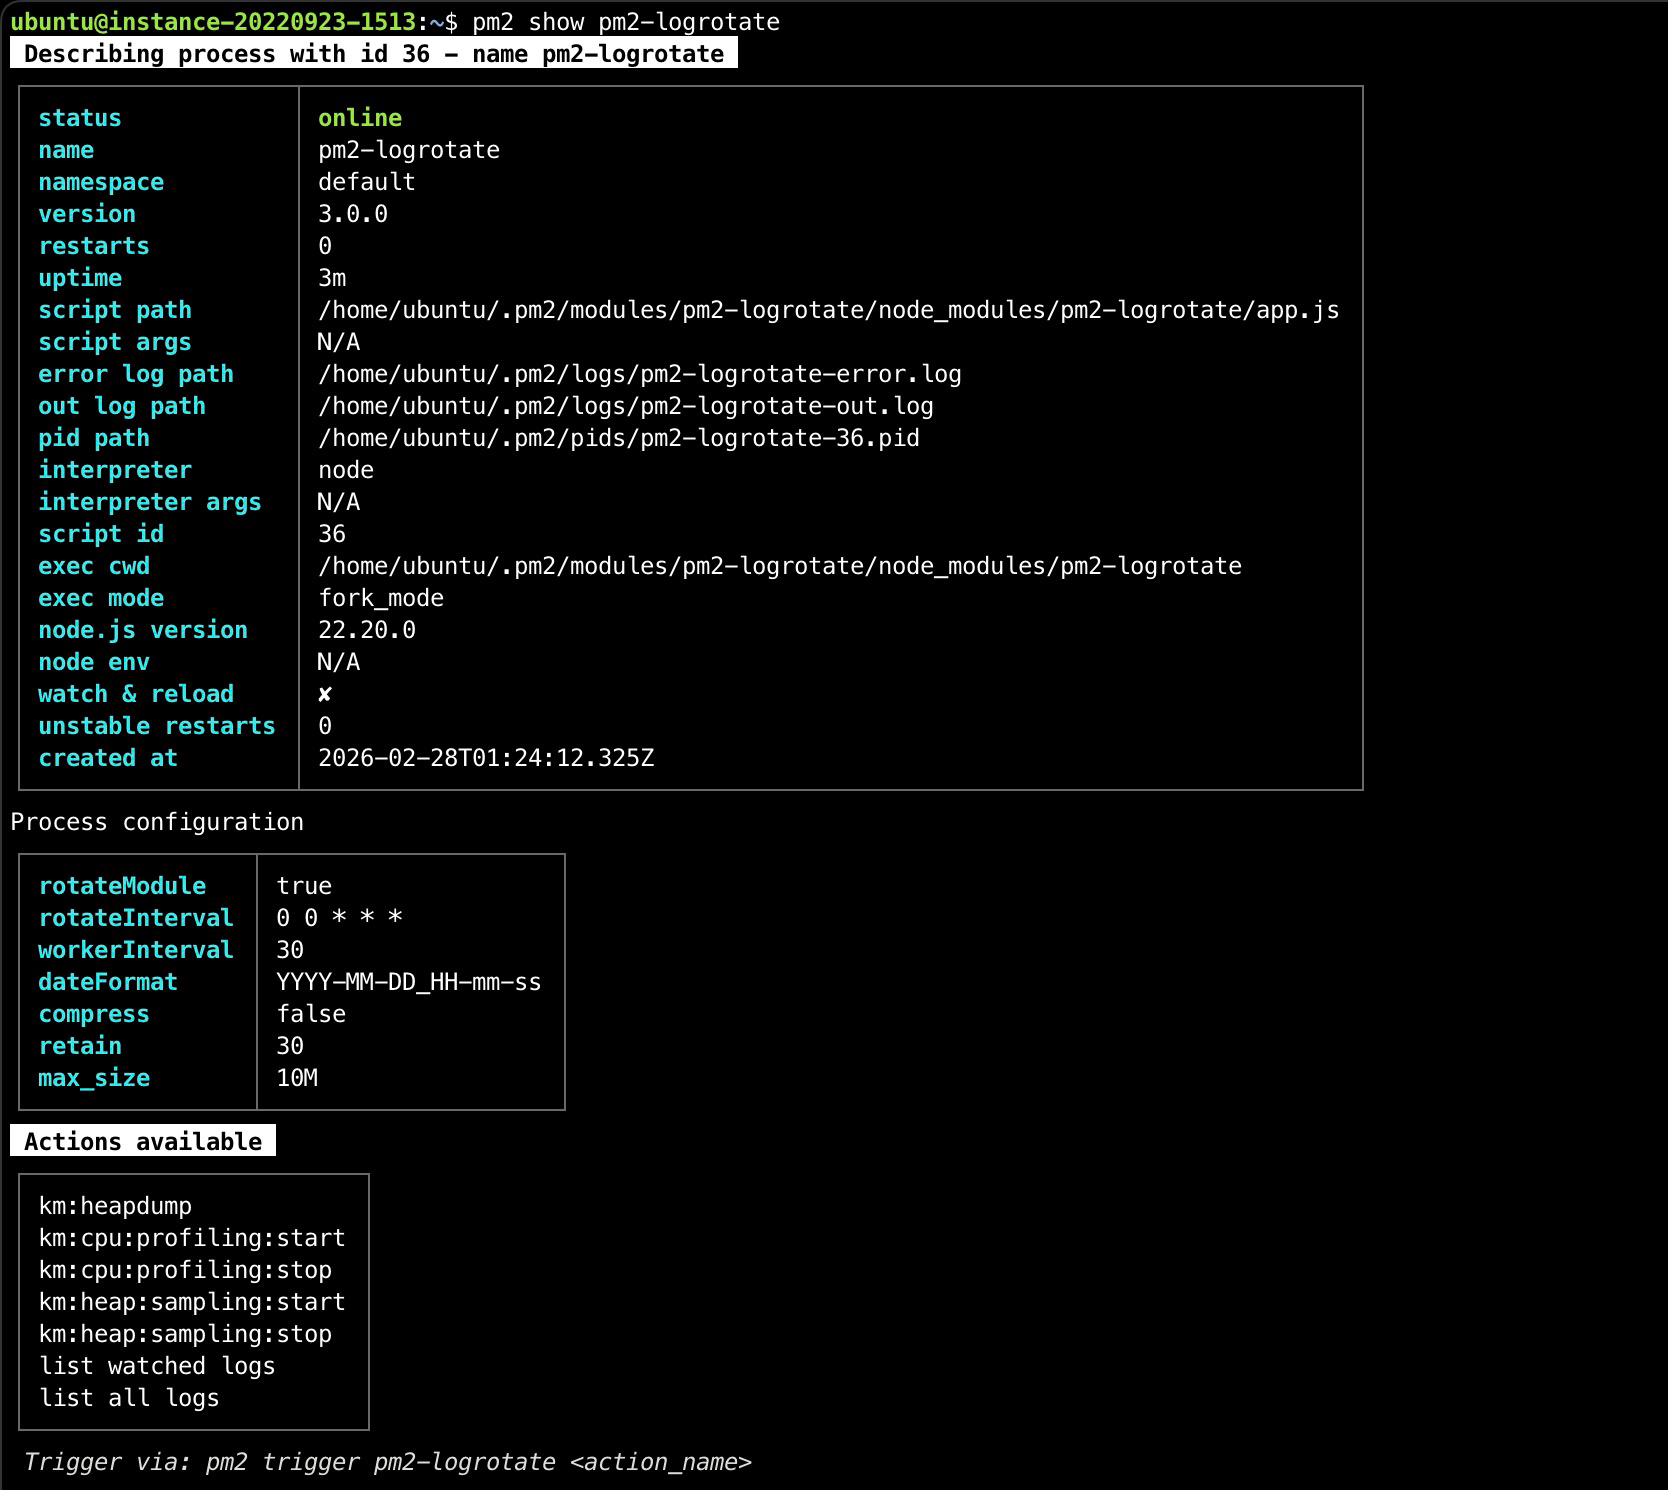Image resolution: width=1668 pixels, height=1490 pixels.
Task: Click the created at timestamp value
Action: pyautogui.click(x=486, y=758)
